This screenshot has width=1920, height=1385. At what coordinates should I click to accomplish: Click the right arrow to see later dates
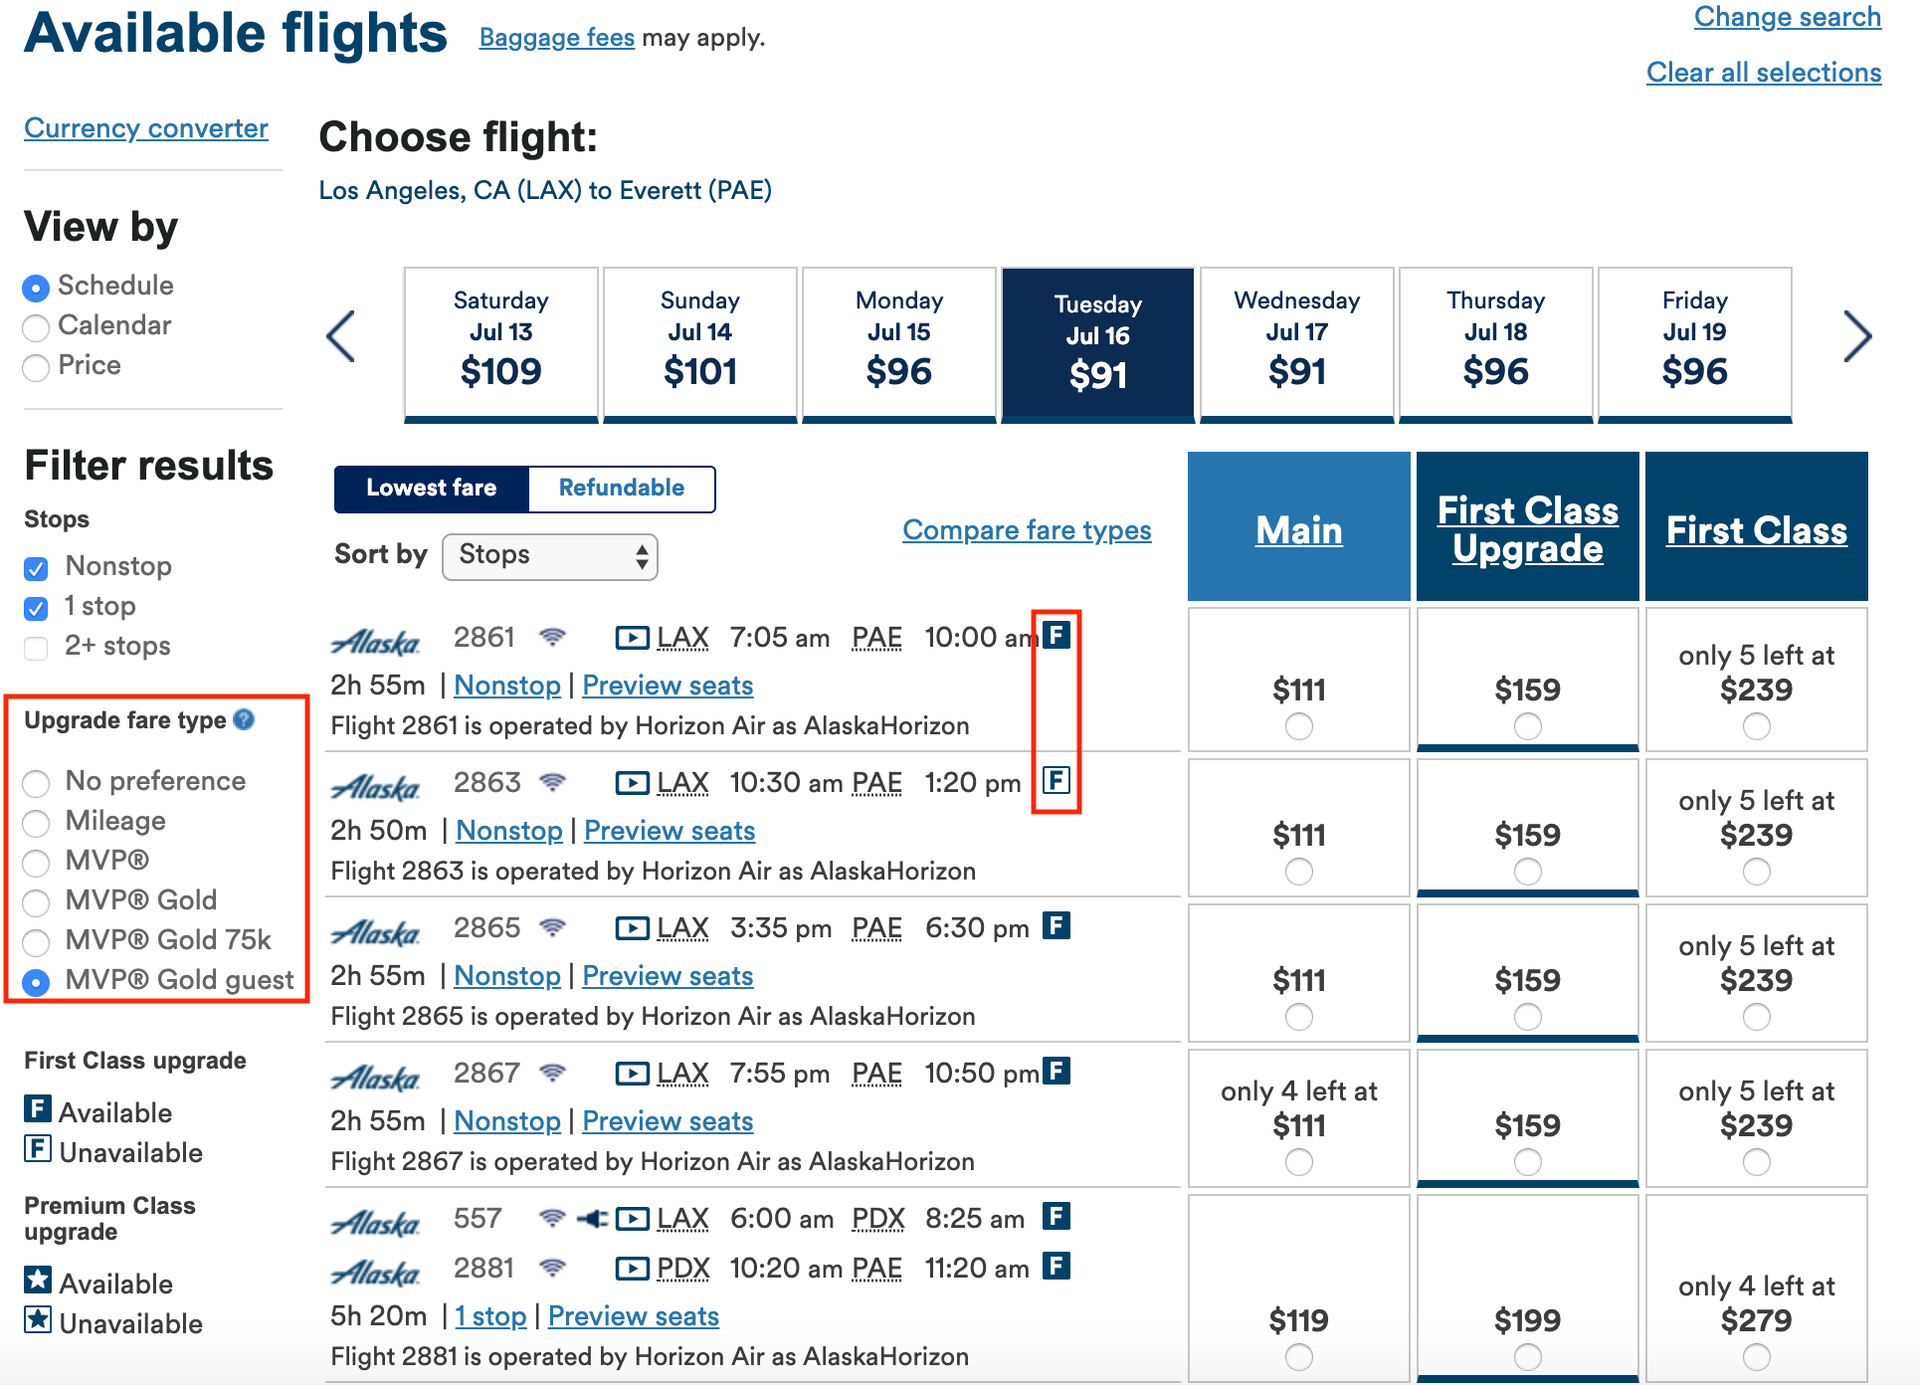(1857, 337)
